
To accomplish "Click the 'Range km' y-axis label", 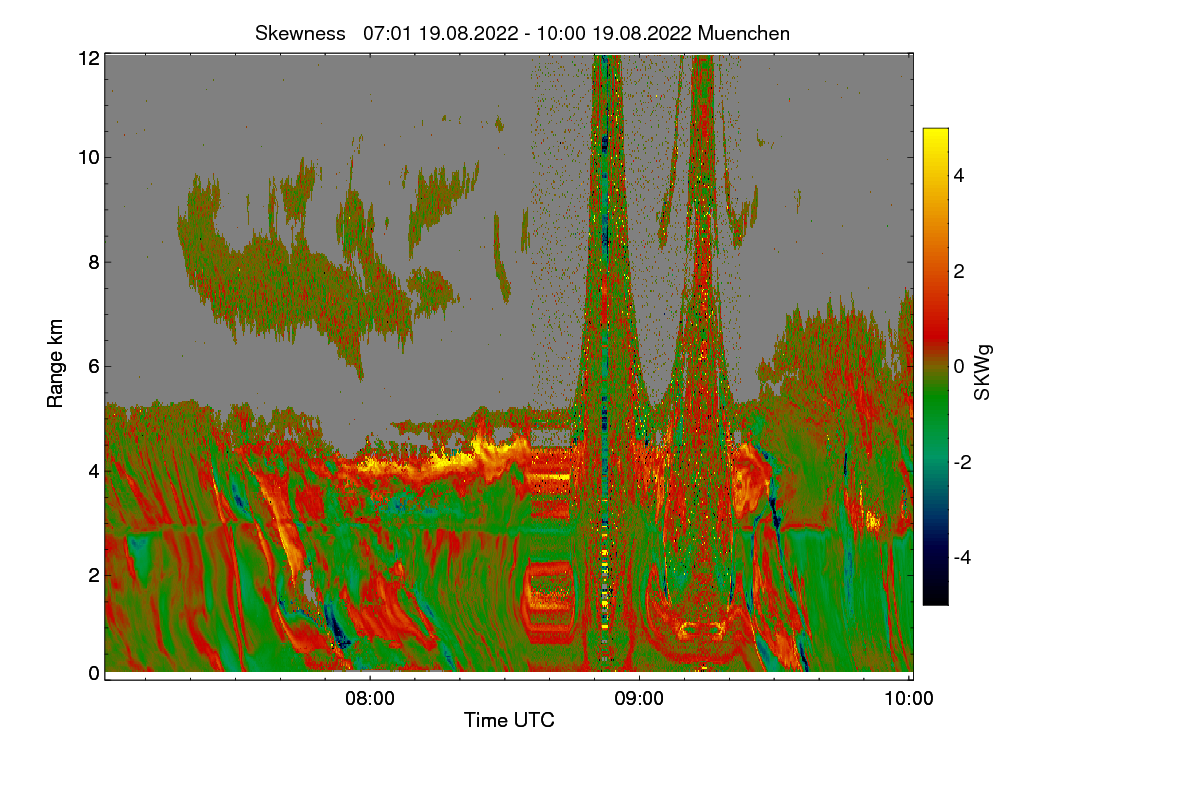I will 55,365.
